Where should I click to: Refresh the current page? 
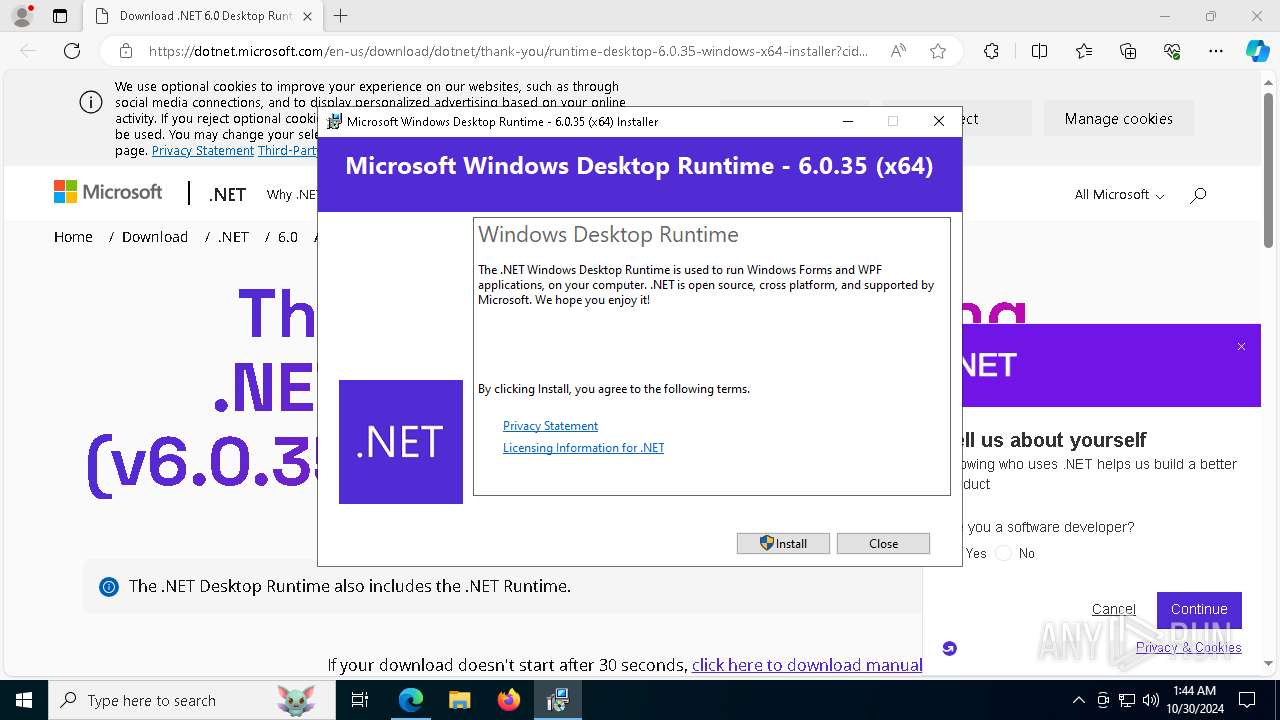tap(72, 51)
